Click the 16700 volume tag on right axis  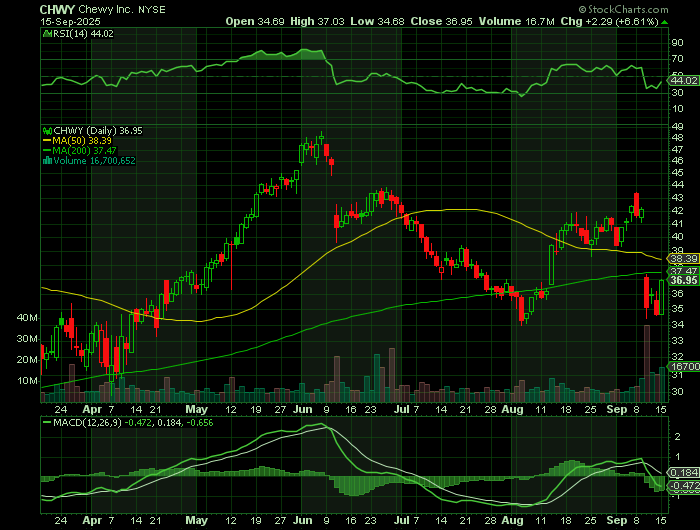tap(683, 366)
